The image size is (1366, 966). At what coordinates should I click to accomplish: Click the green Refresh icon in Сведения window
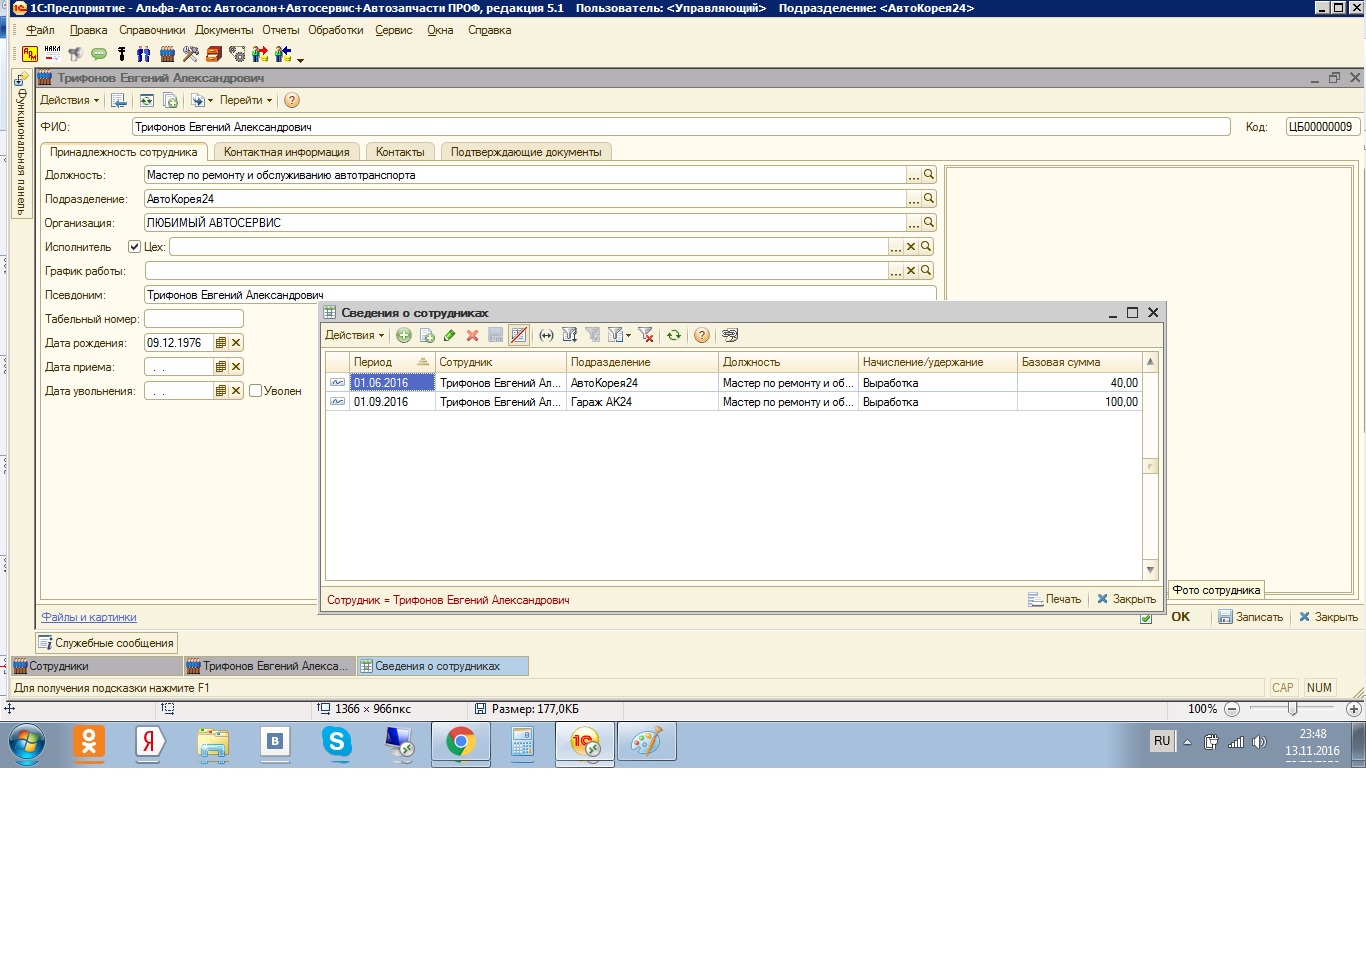coord(674,336)
